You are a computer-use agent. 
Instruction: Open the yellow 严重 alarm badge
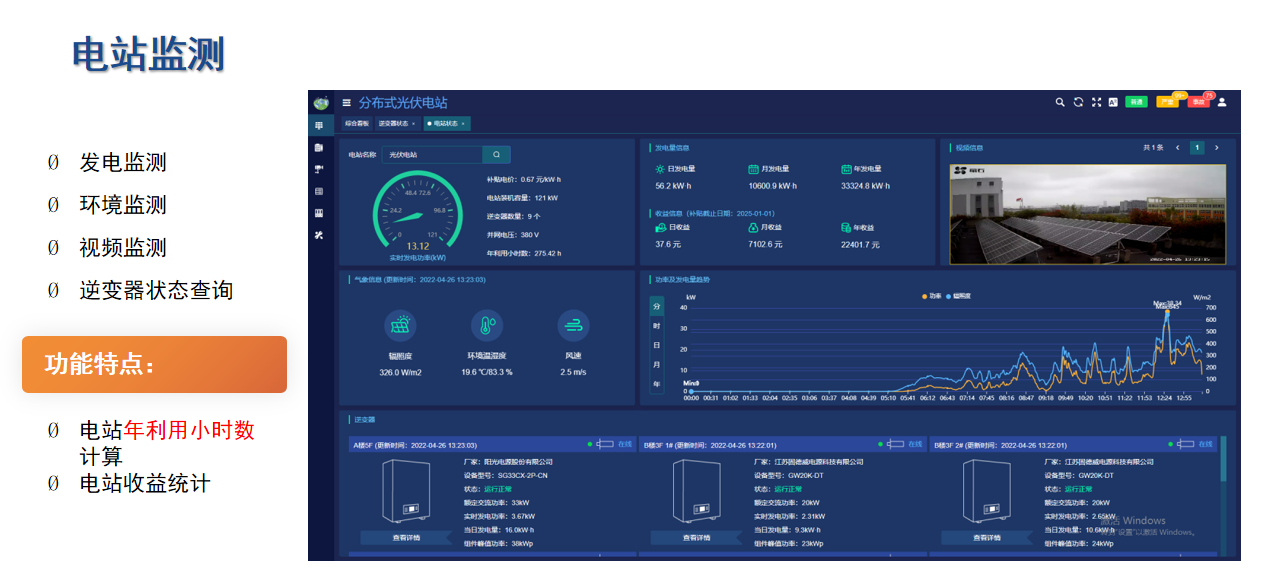click(1167, 102)
